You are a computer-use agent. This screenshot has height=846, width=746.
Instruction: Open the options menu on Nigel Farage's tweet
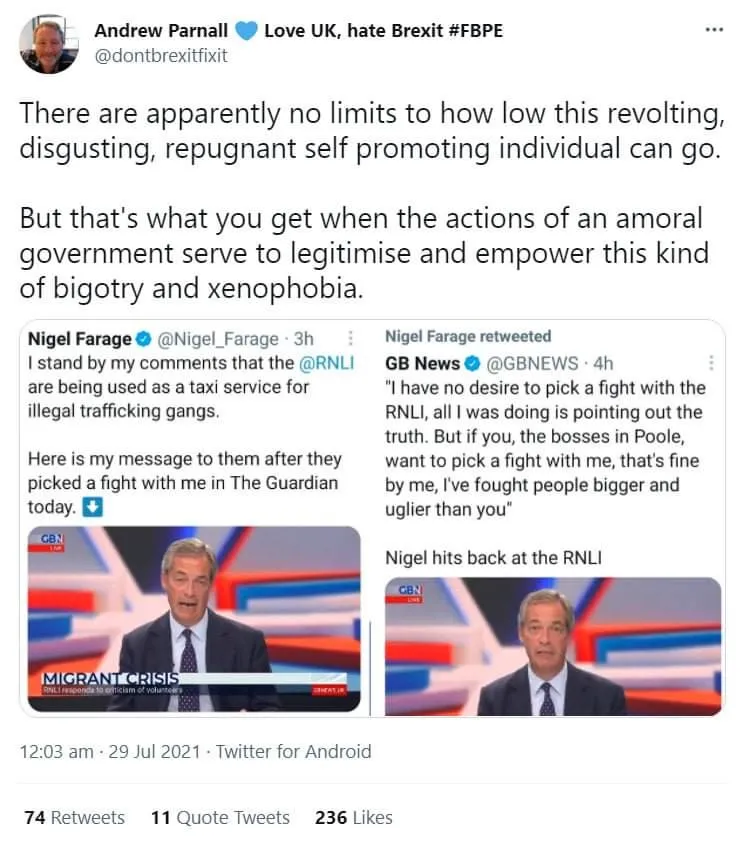350,339
